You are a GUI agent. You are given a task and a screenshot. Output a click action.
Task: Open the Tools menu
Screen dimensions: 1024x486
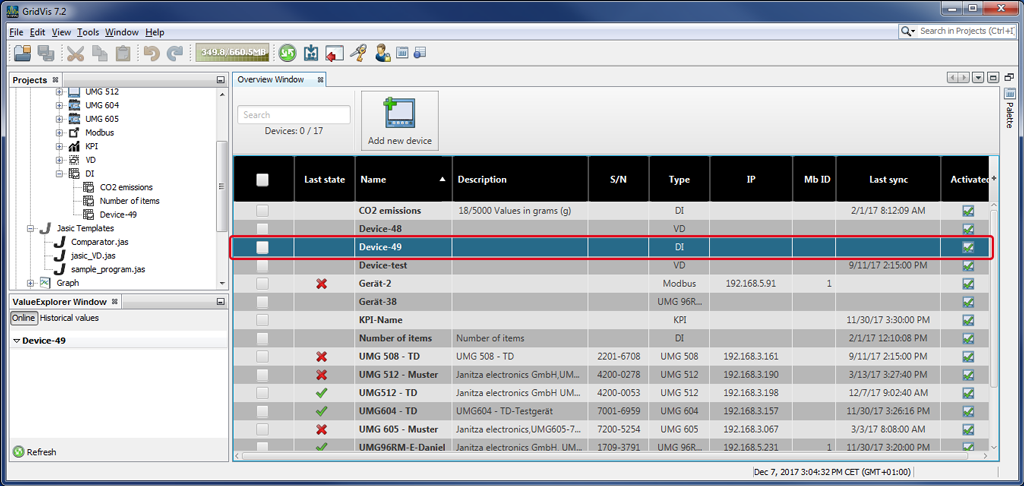click(88, 32)
